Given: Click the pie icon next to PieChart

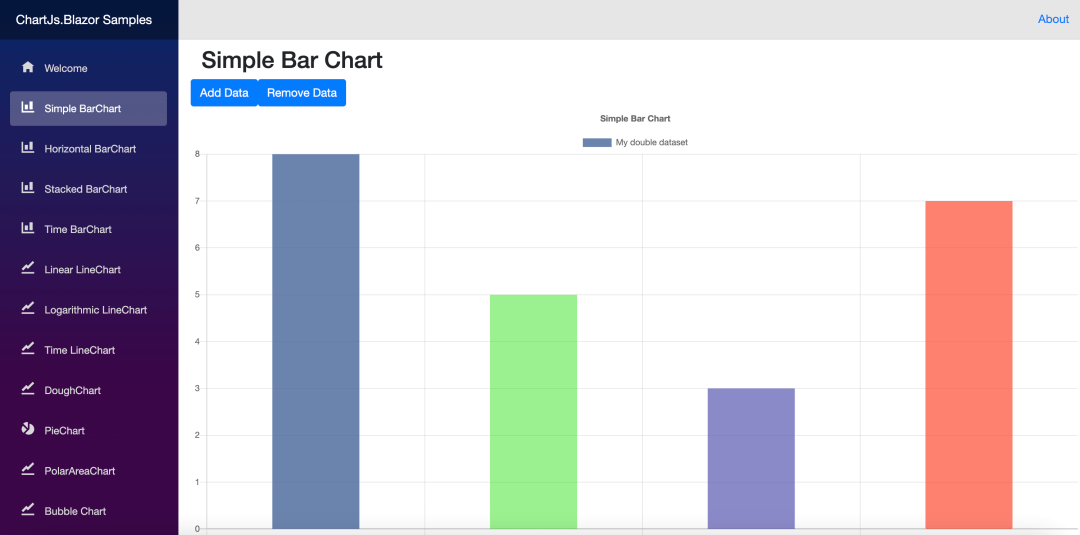Looking at the screenshot, I should [x=28, y=430].
